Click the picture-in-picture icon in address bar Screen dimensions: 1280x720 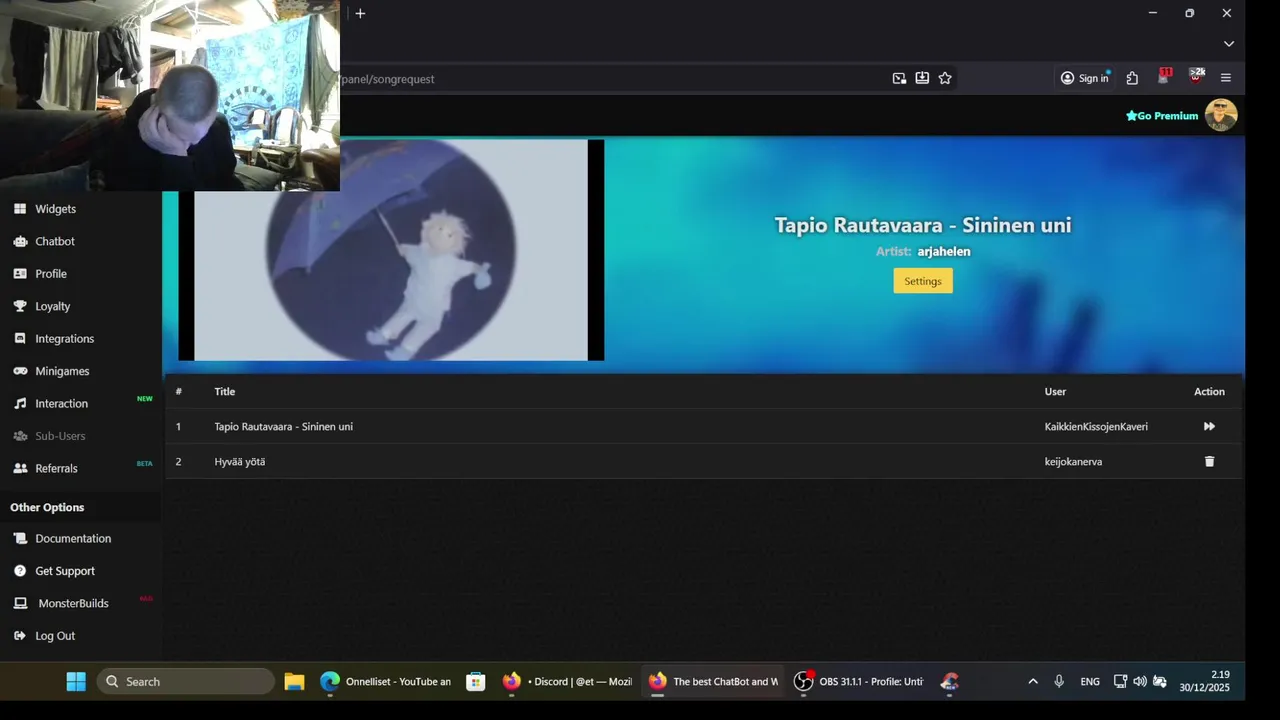[899, 78]
